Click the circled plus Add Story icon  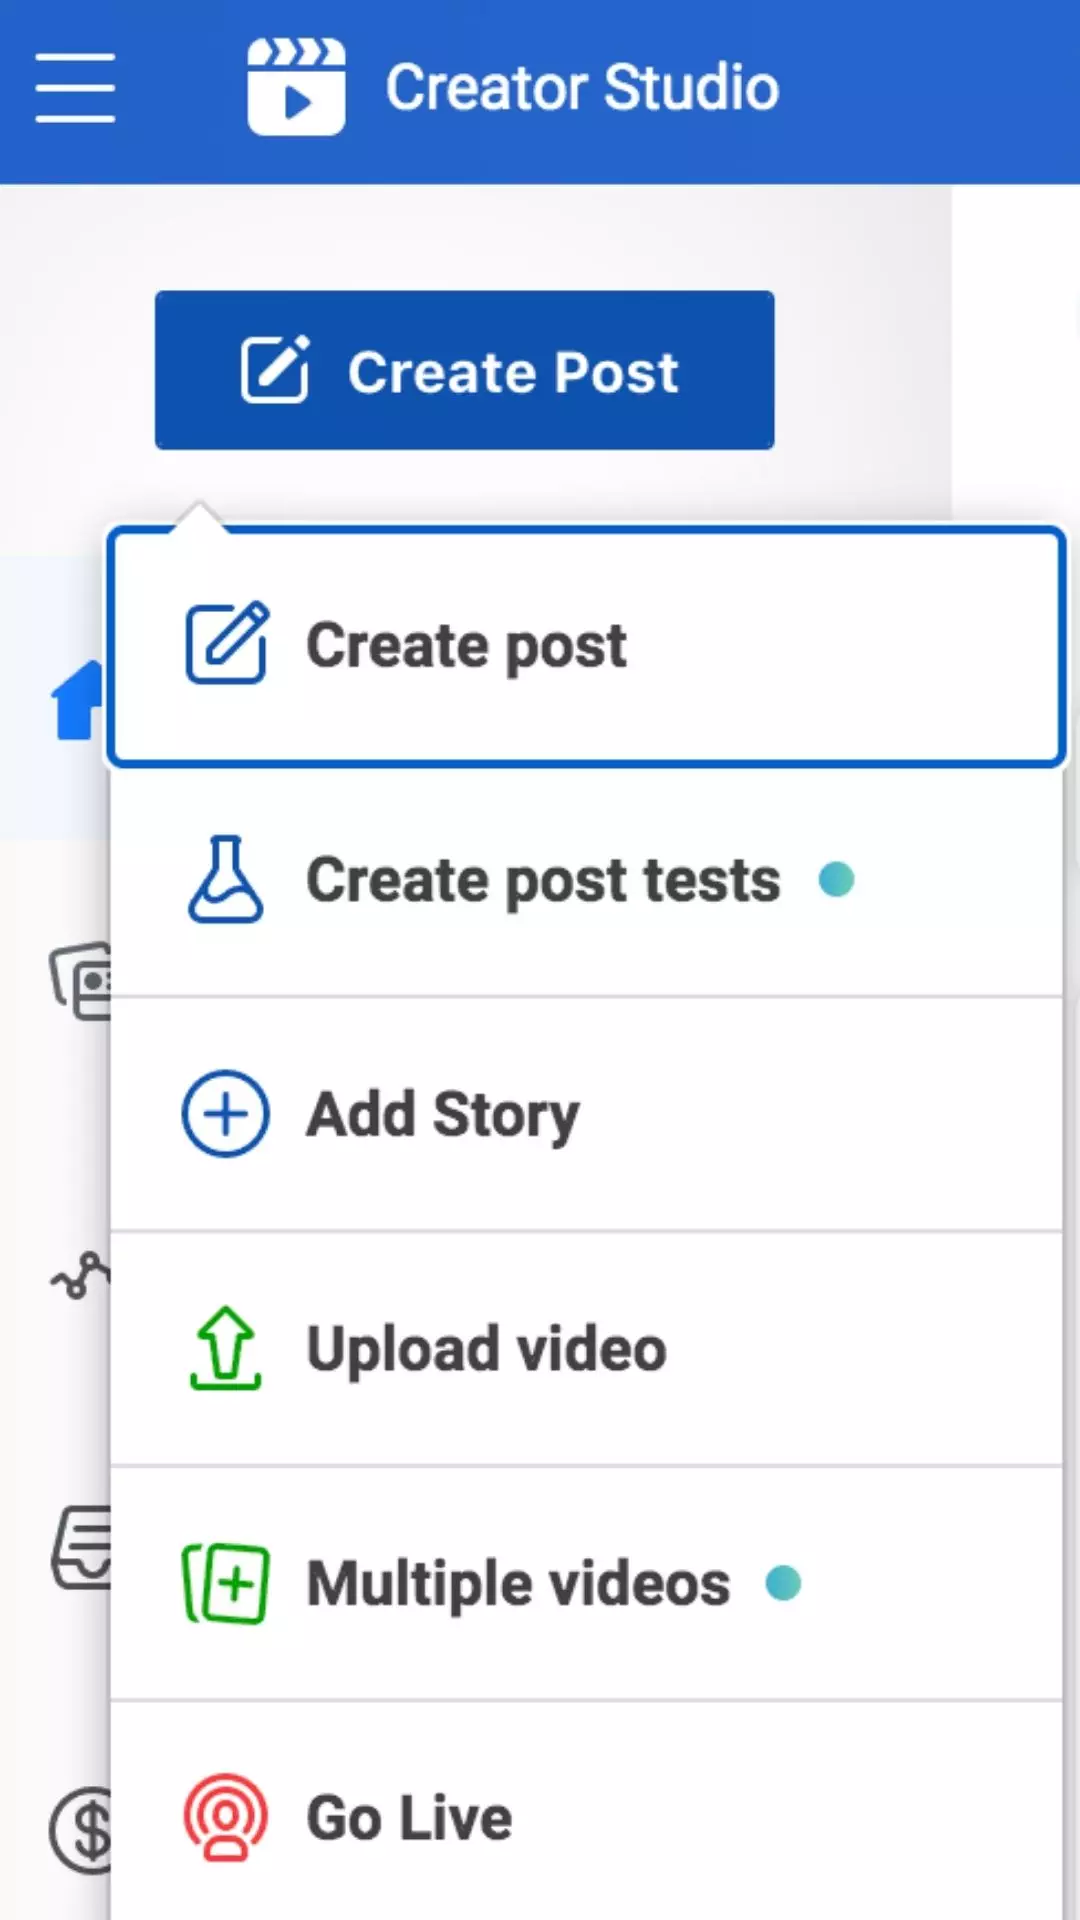coord(225,1114)
